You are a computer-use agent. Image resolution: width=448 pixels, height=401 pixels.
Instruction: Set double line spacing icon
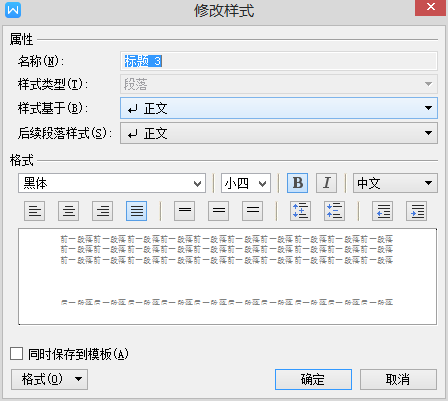253,211
